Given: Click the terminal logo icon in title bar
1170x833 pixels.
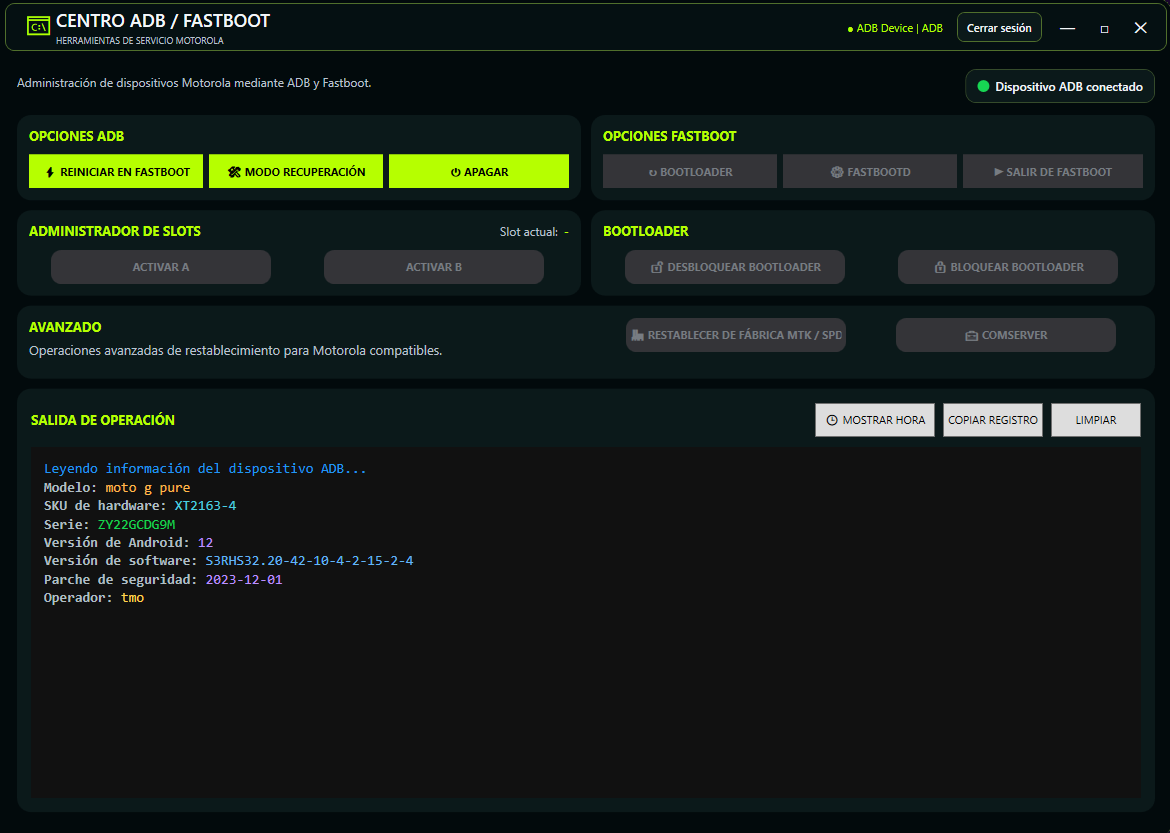Looking at the screenshot, I should tap(38, 26).
